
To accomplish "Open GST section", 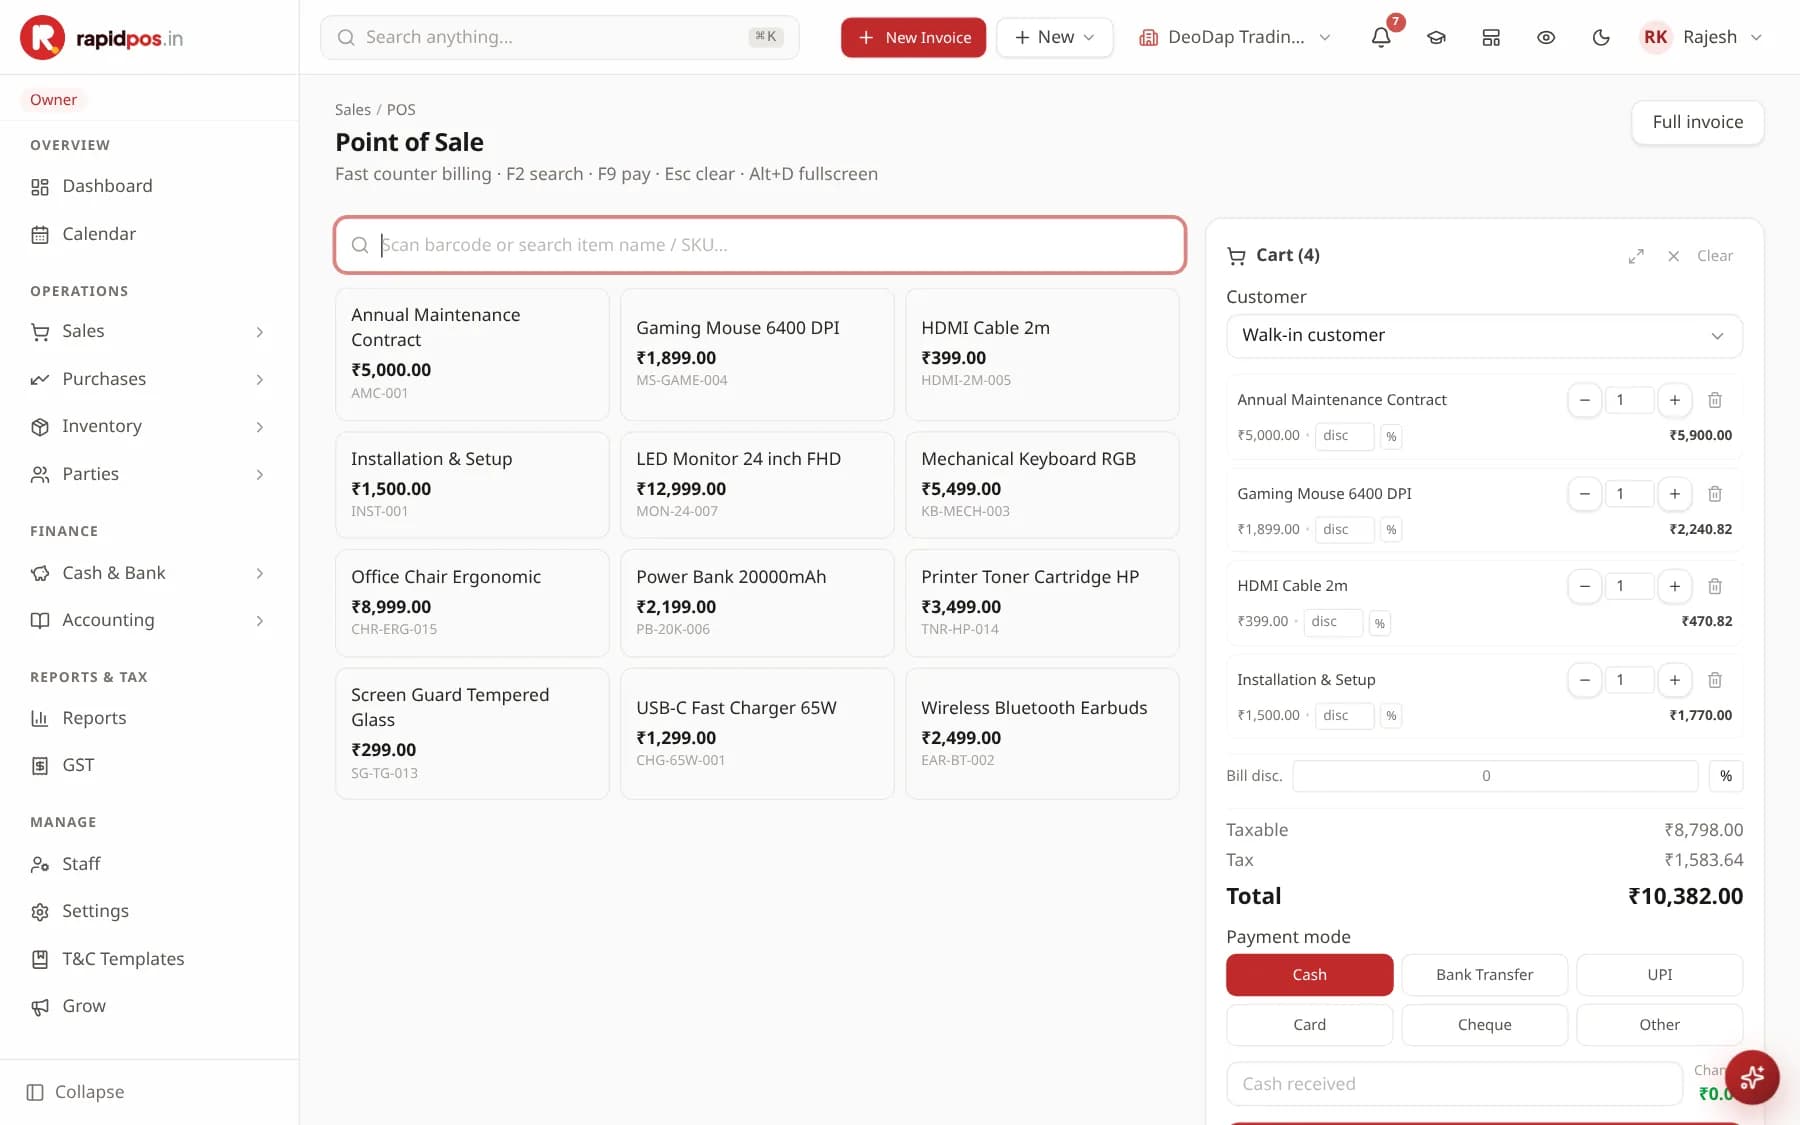I will pos(149,765).
